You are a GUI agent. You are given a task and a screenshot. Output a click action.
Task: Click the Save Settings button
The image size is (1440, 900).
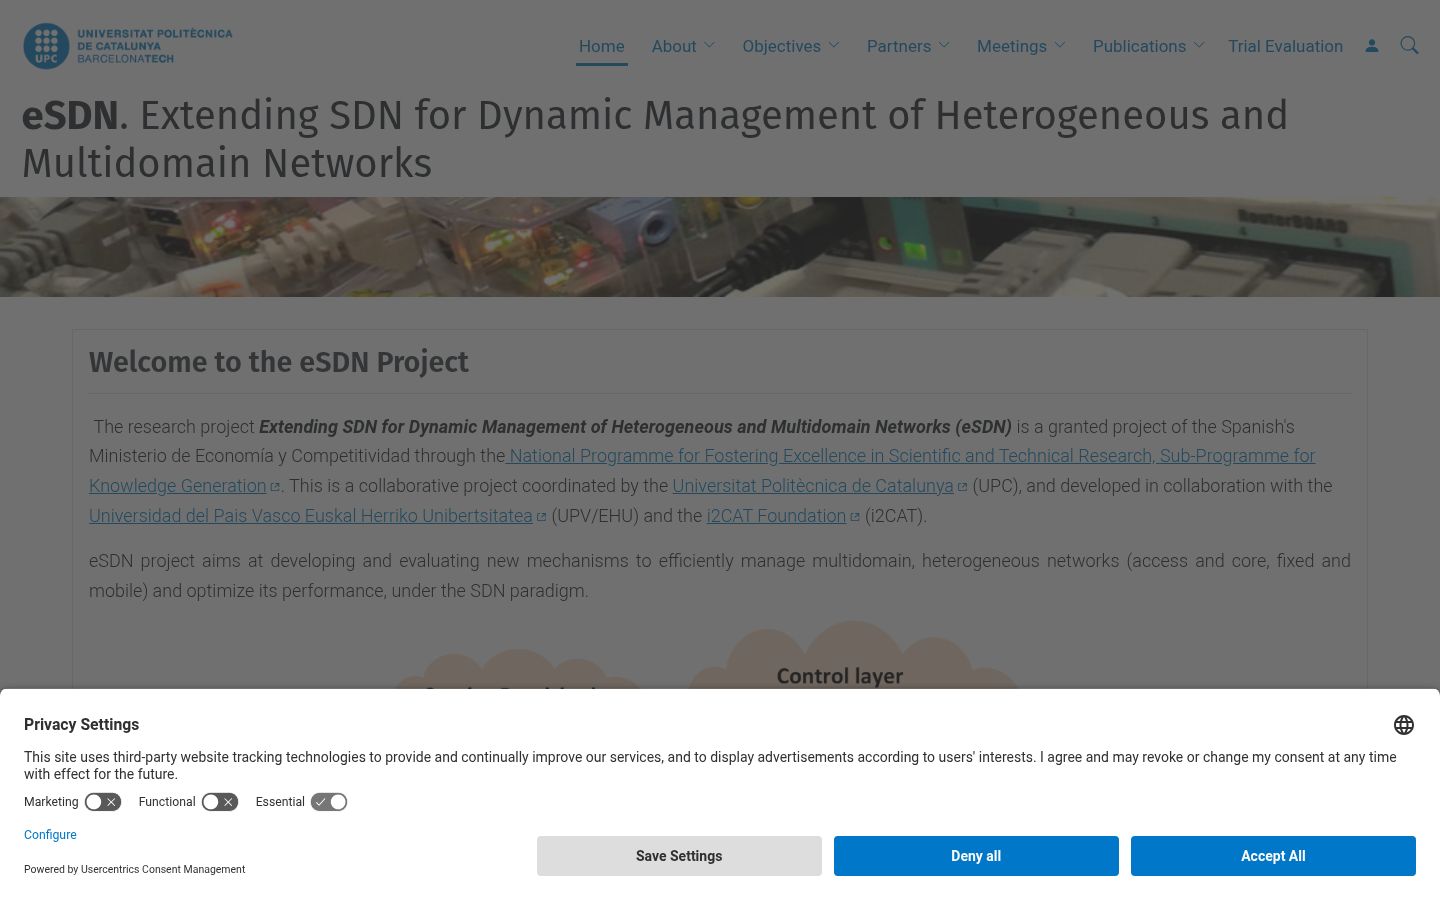(679, 856)
